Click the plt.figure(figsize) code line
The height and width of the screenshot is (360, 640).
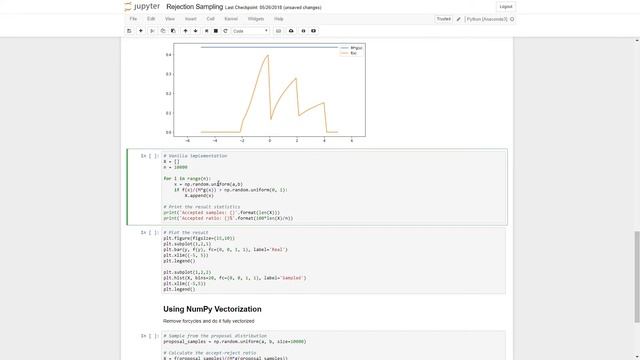coord(199,238)
